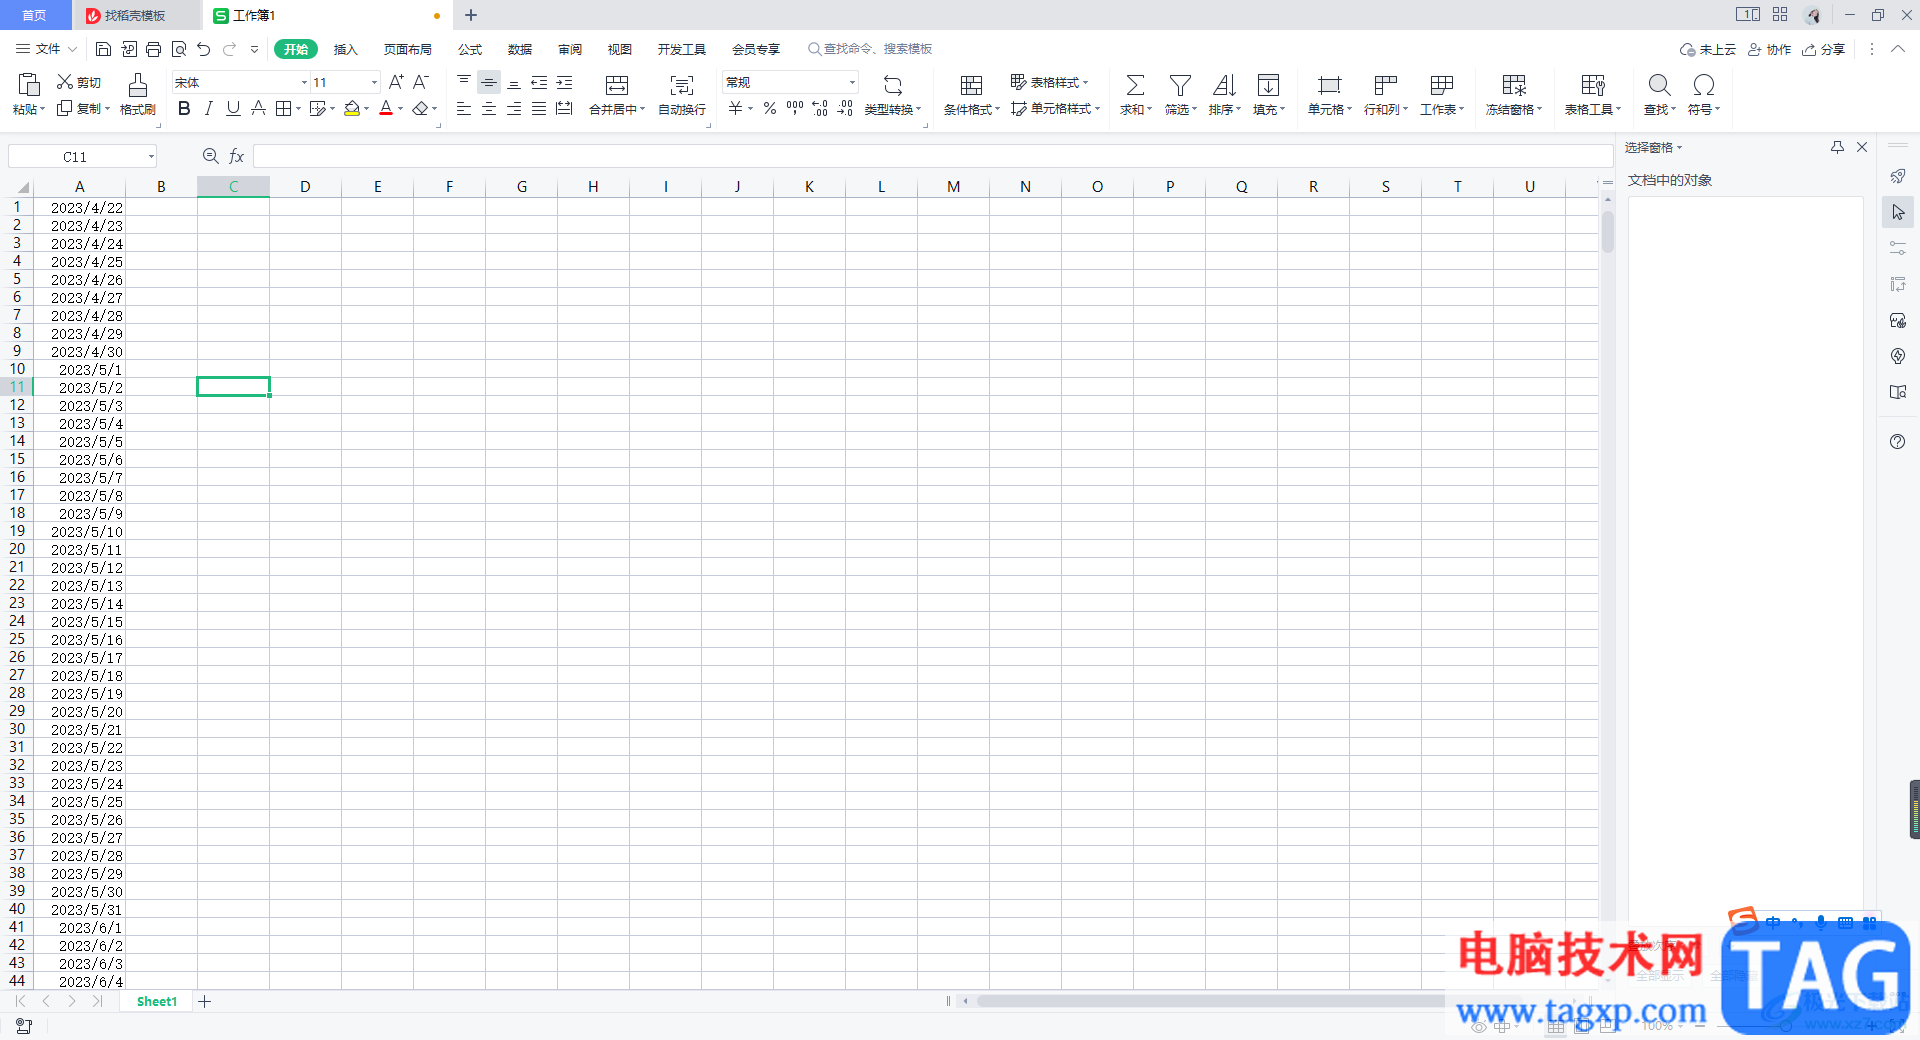Switch to 插入 Insert tab
The image size is (1920, 1040).
tap(346, 49)
